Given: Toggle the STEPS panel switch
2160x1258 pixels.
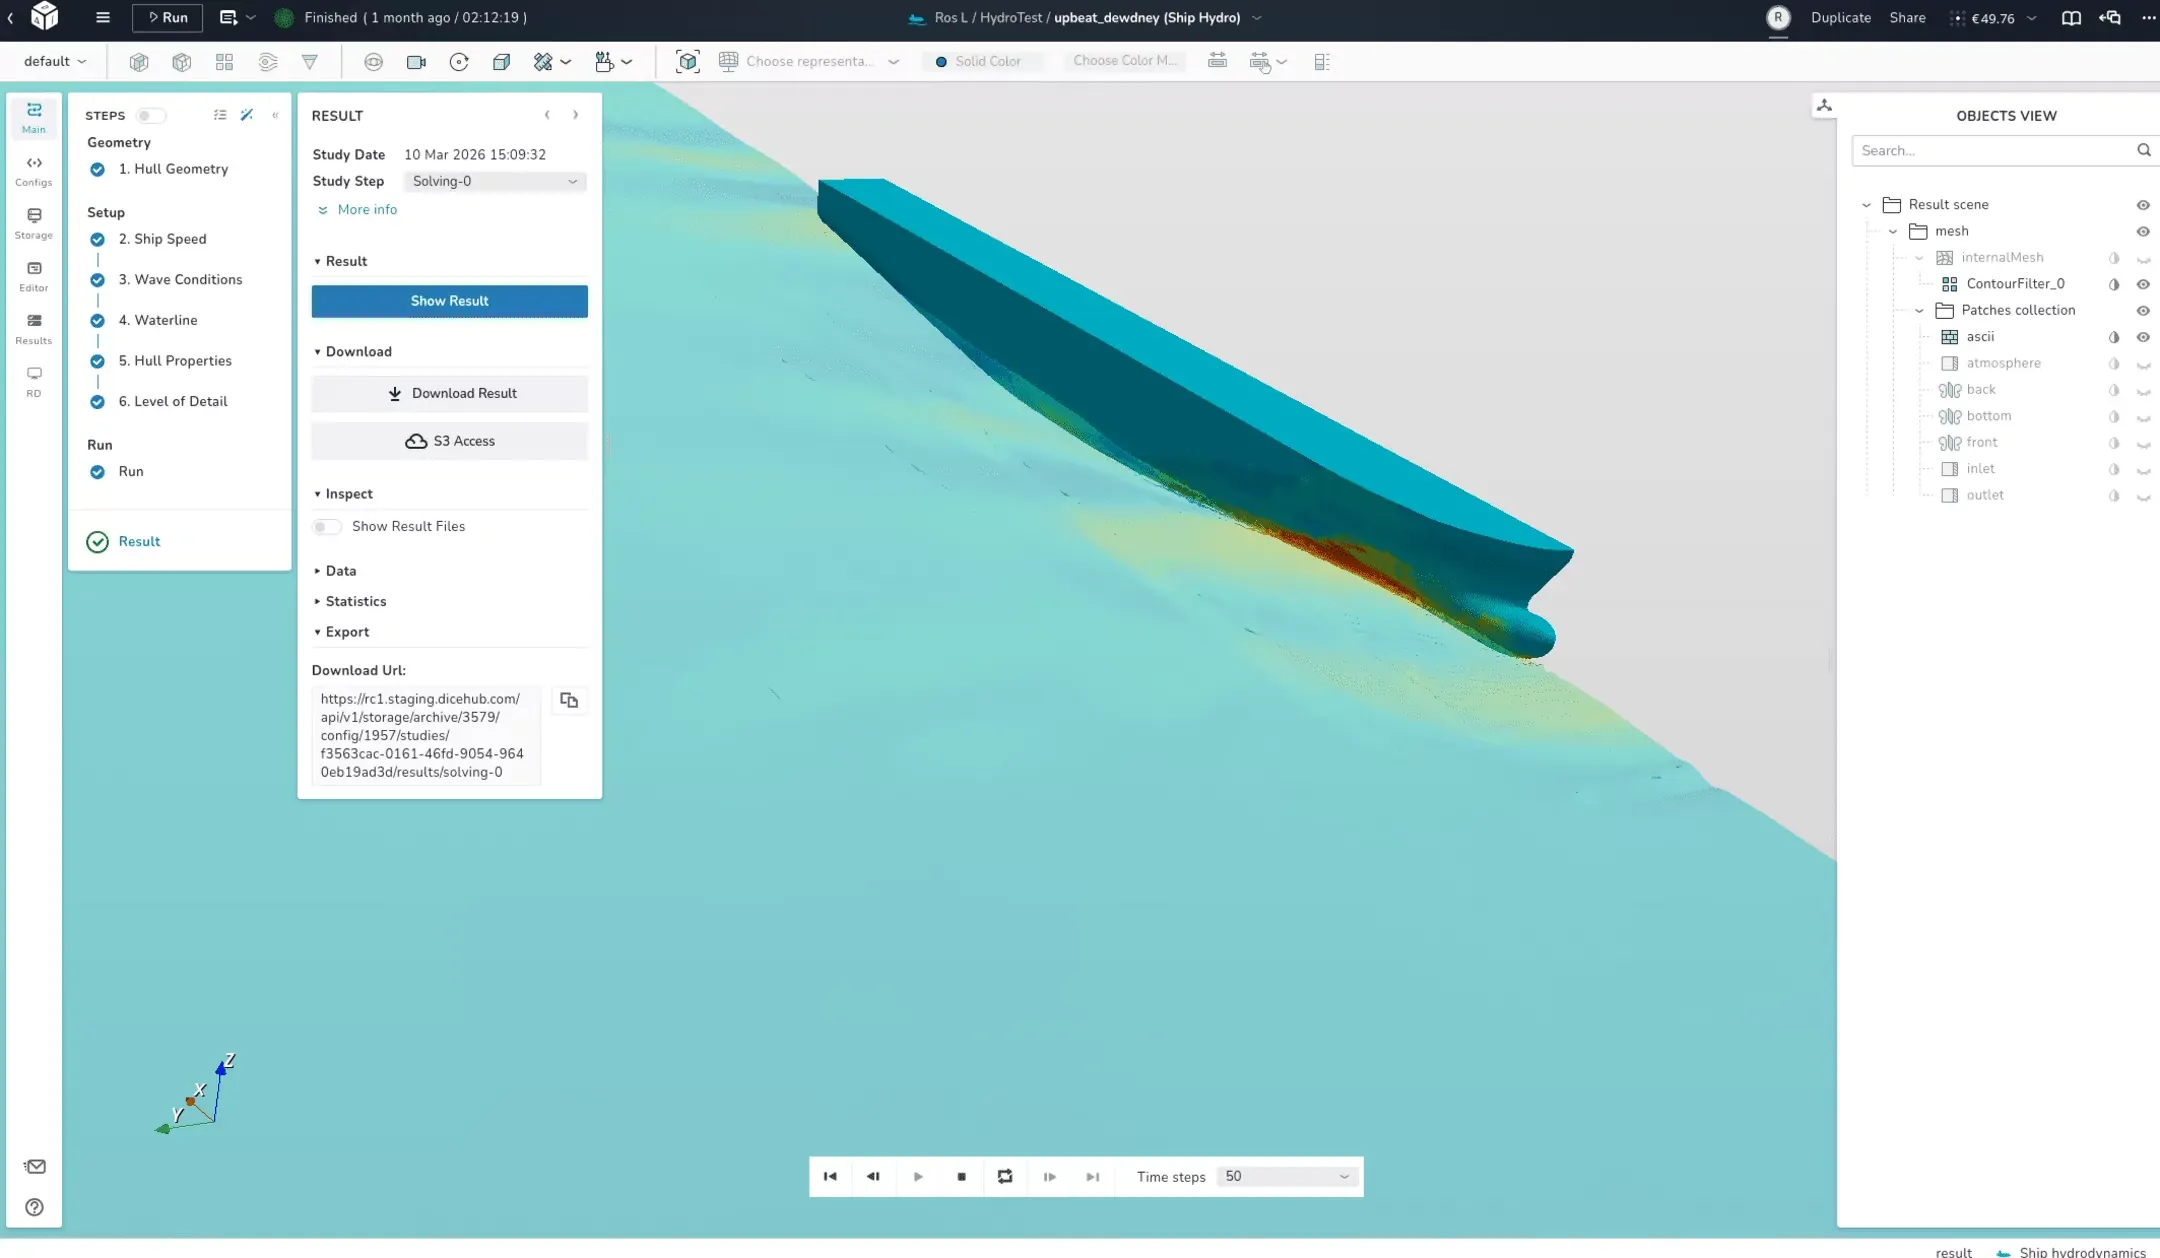Looking at the screenshot, I should coord(150,115).
